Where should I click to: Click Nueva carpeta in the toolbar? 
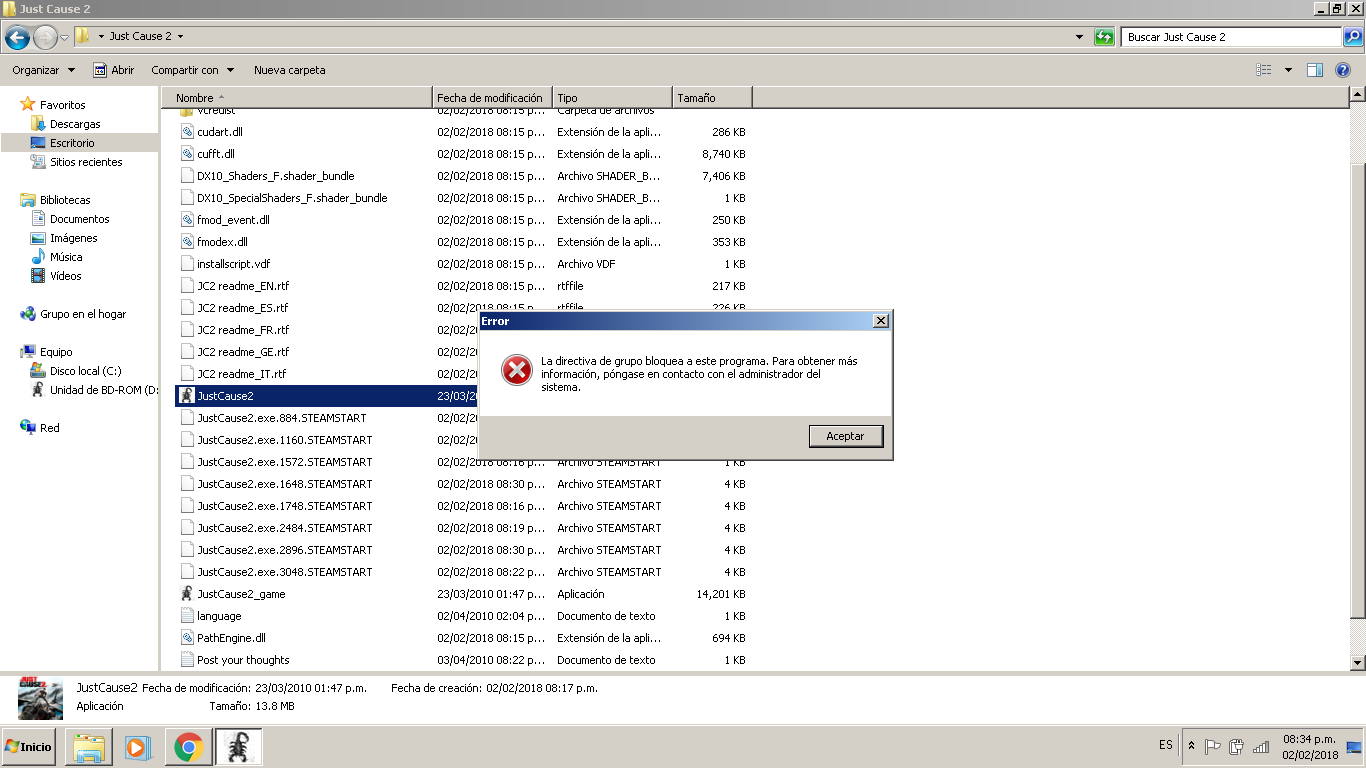(289, 70)
